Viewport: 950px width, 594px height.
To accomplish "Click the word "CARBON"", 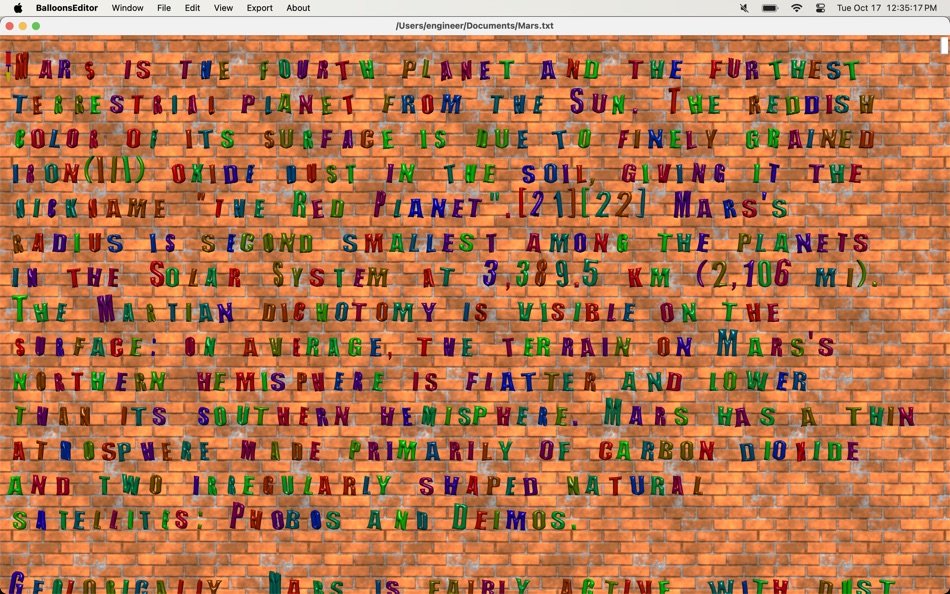I will [657, 450].
